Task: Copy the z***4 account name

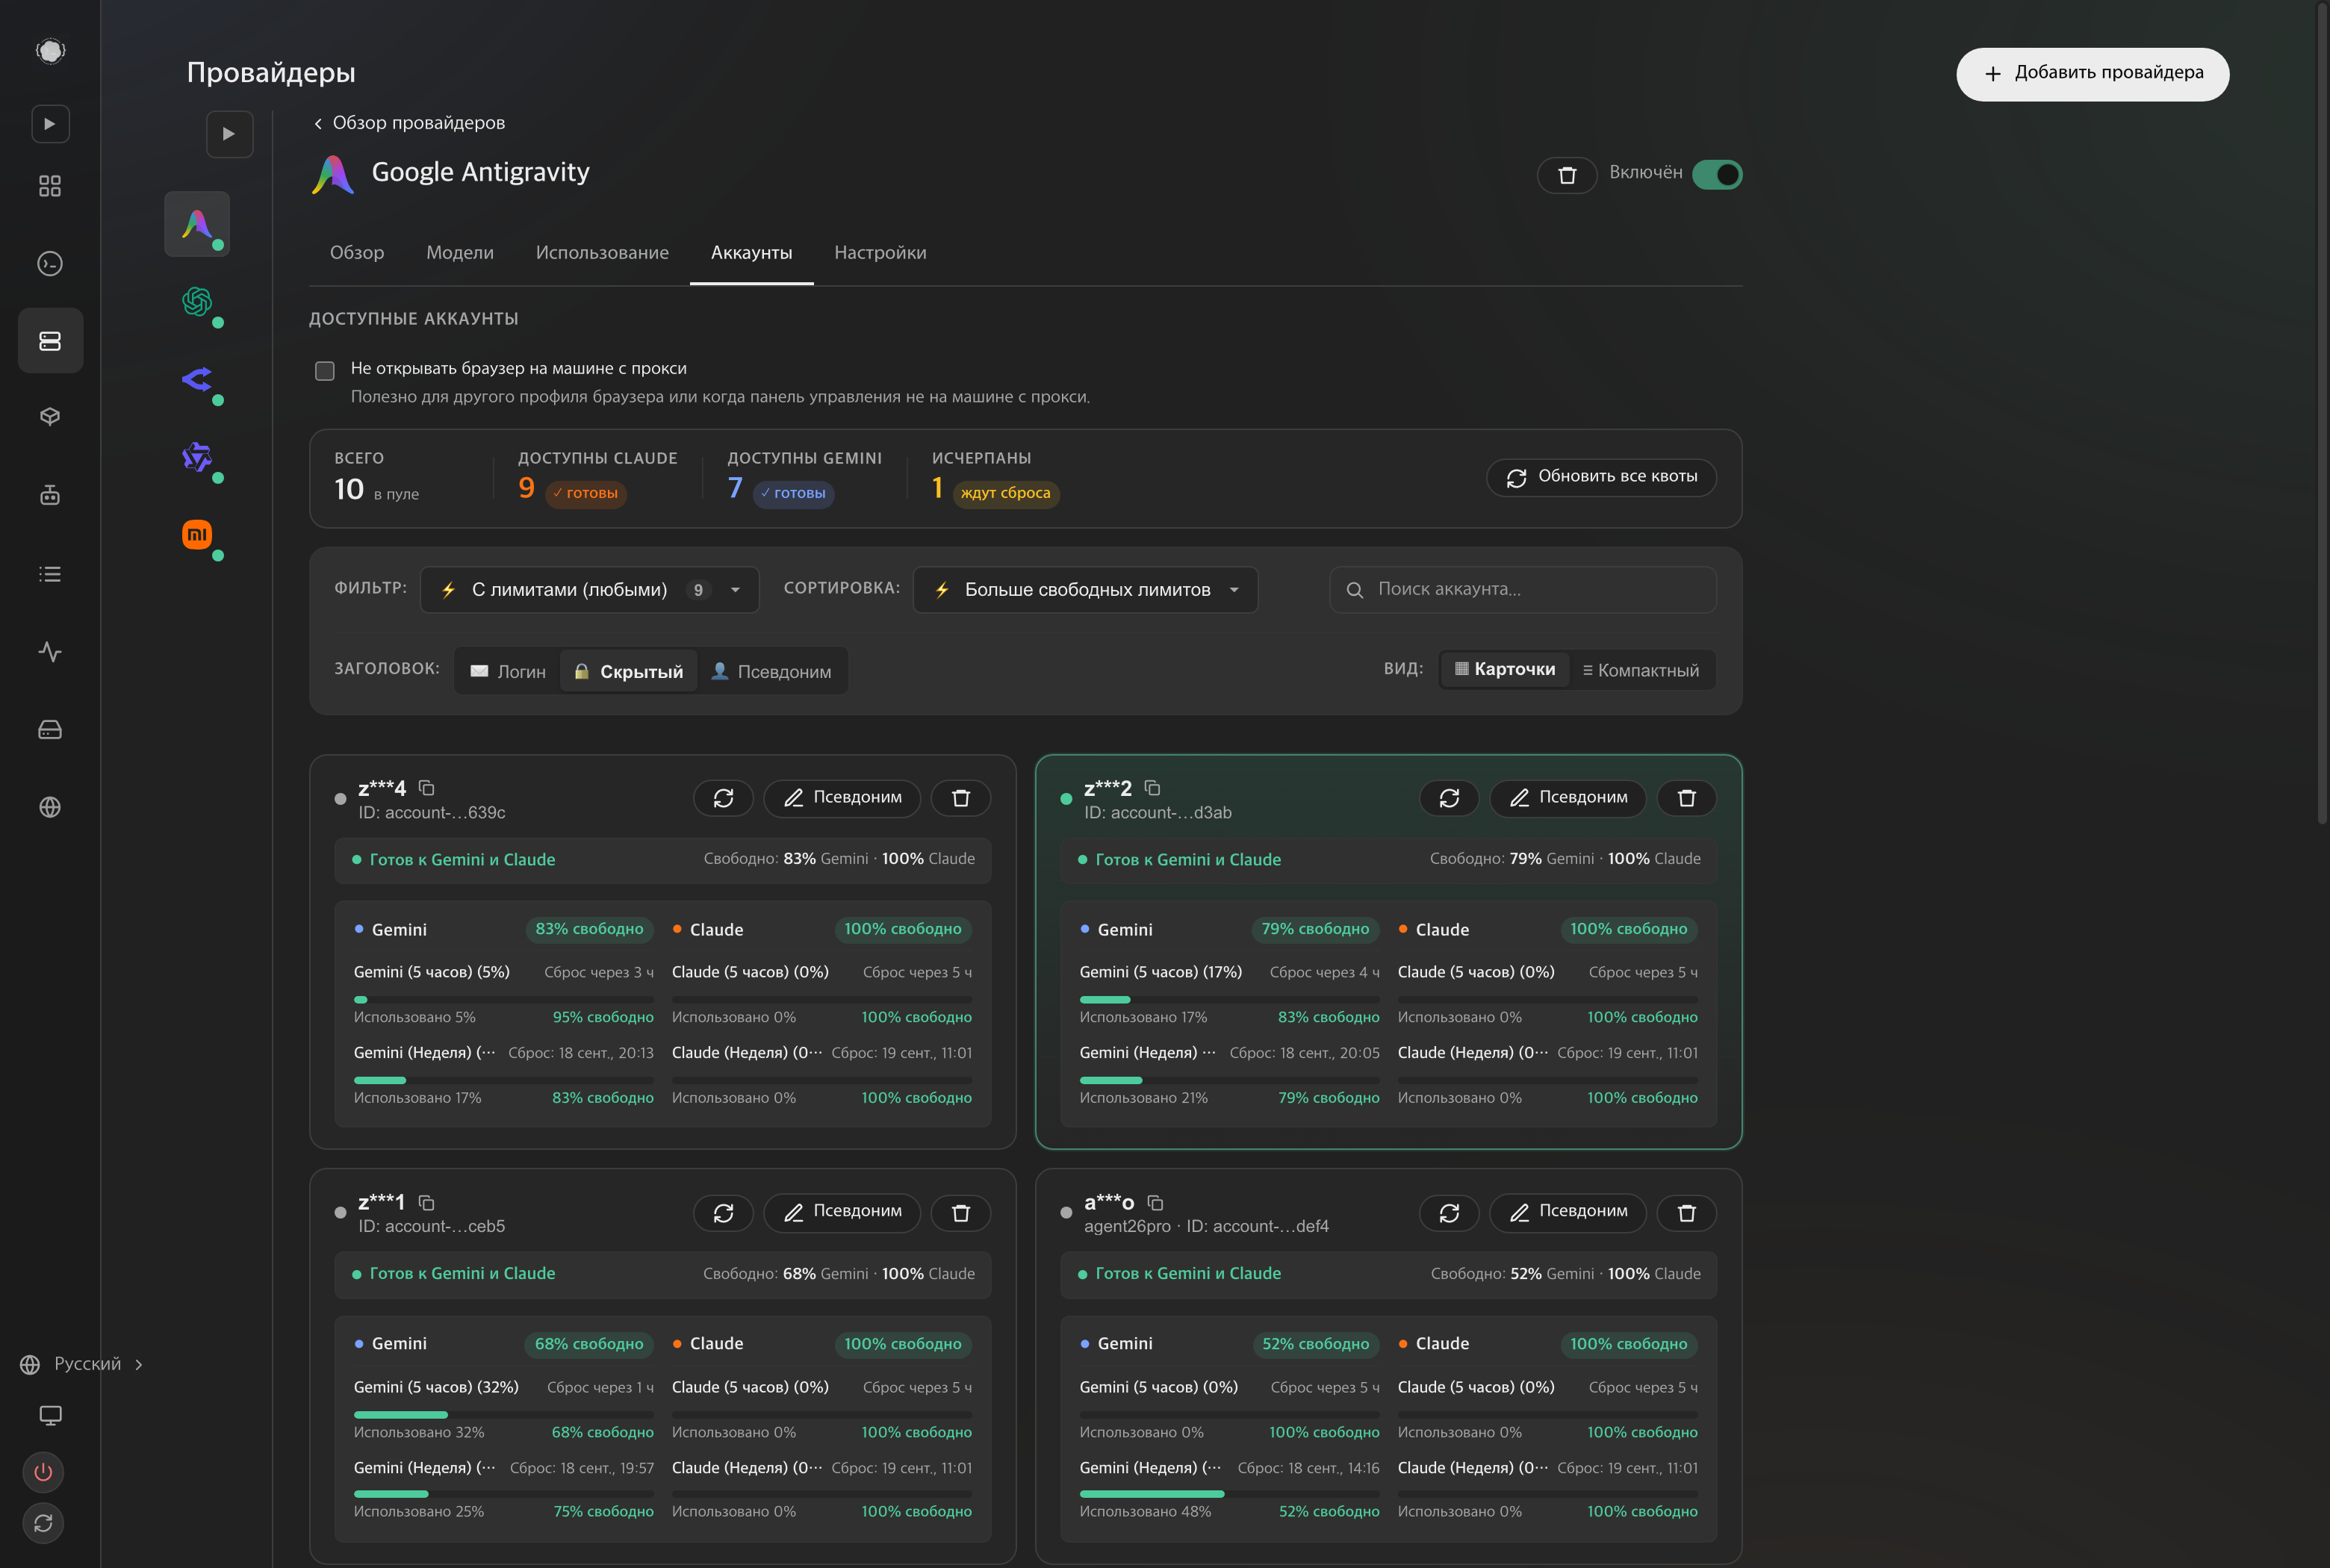Action: pyautogui.click(x=427, y=788)
